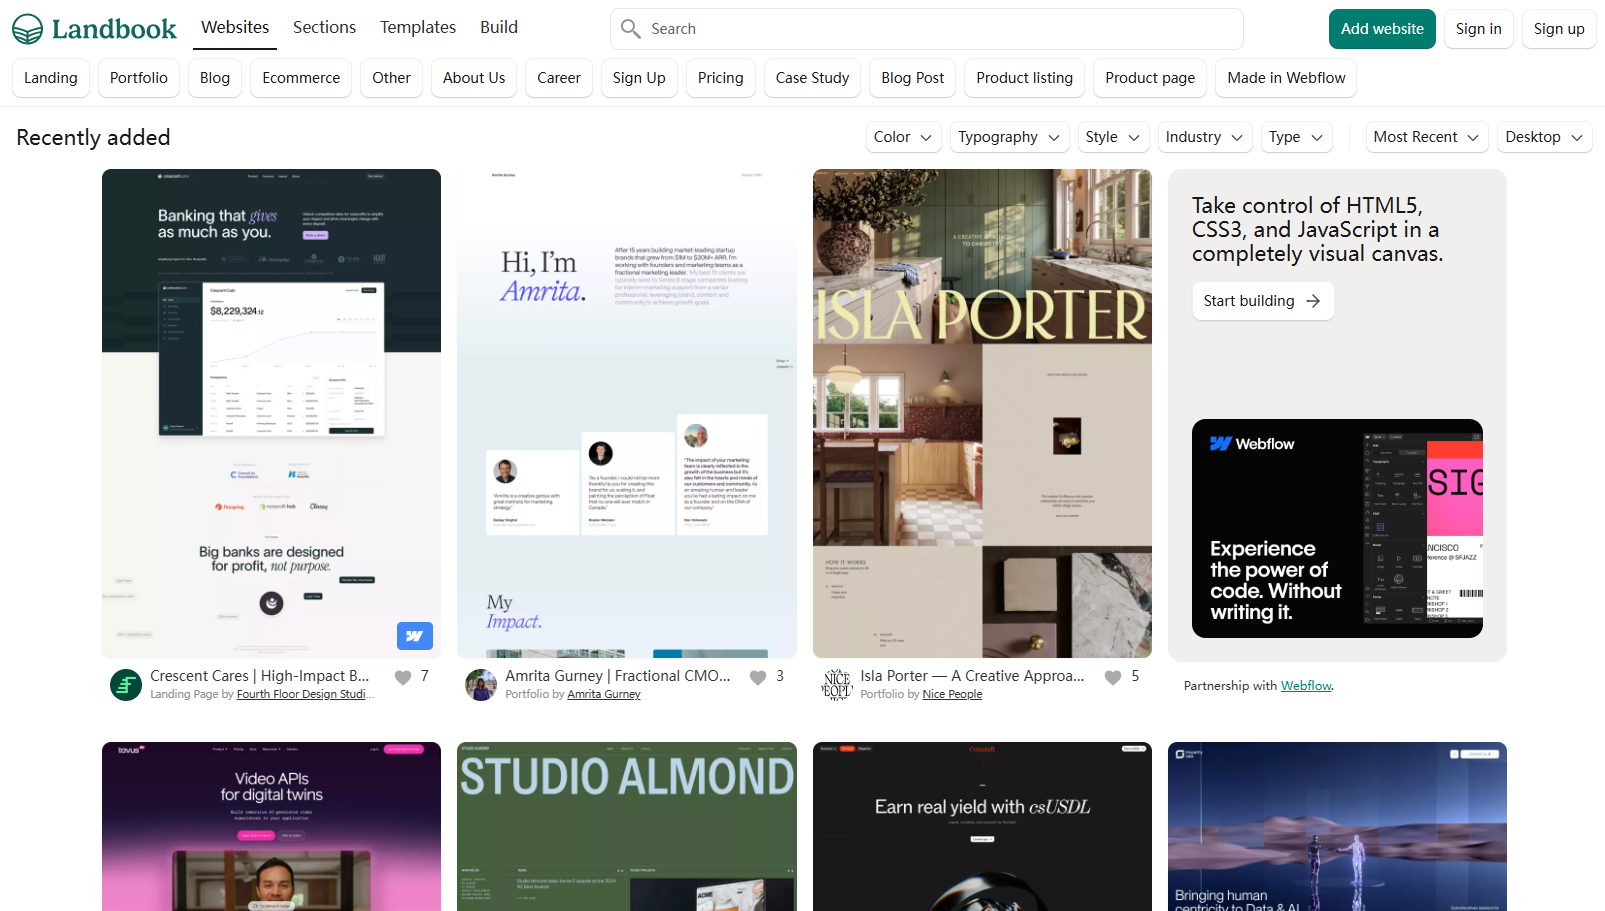Click the search magnifier icon
The width and height of the screenshot is (1605, 911).
click(x=630, y=29)
